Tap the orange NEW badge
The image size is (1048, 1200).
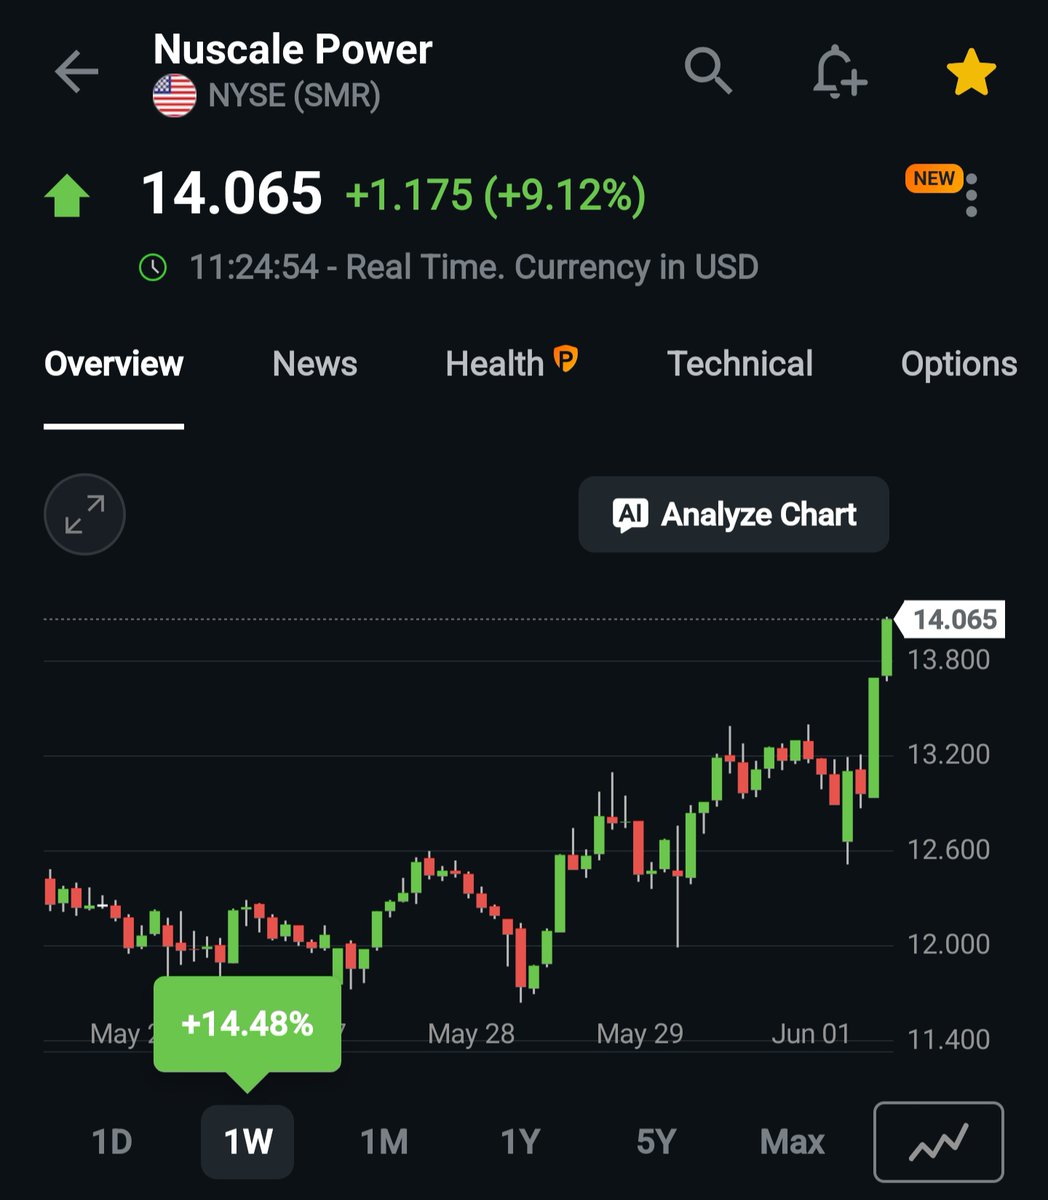click(934, 179)
